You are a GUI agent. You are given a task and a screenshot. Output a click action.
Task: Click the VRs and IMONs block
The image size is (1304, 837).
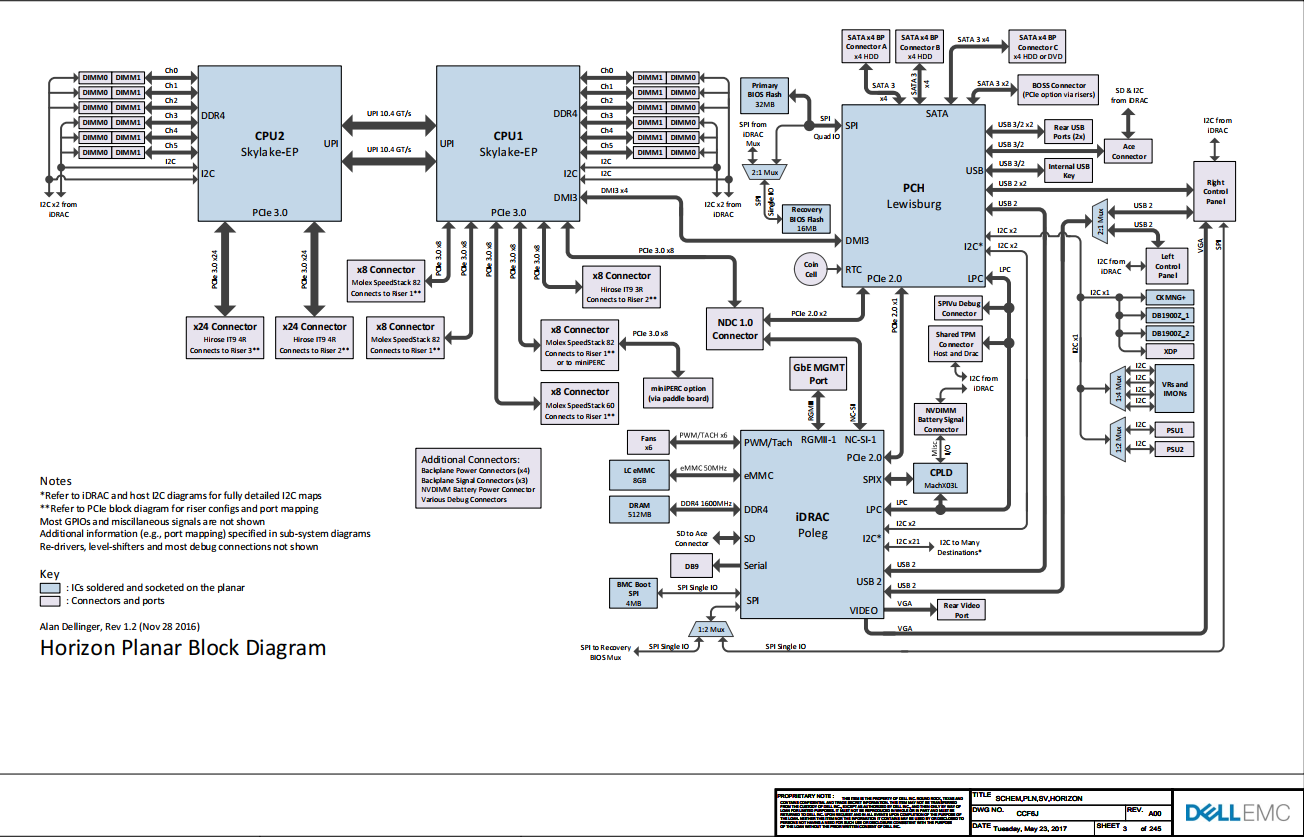pyautogui.click(x=1175, y=389)
